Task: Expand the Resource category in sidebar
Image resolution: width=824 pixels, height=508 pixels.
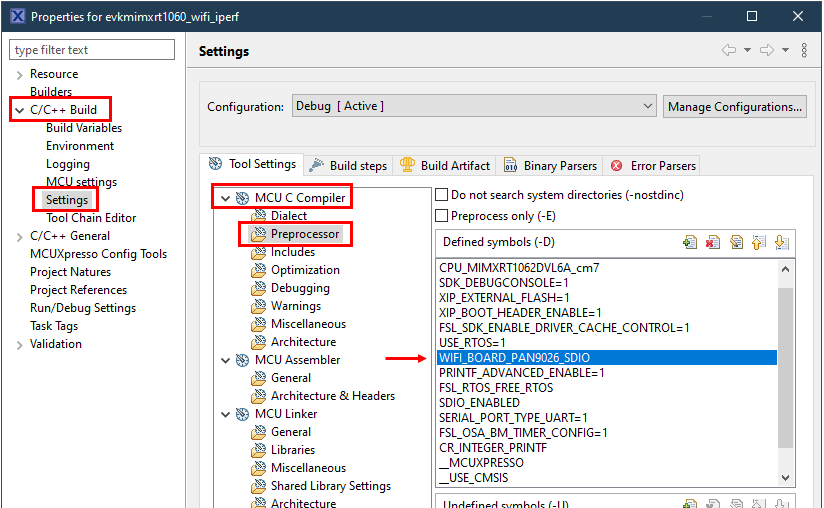Action: 19,74
